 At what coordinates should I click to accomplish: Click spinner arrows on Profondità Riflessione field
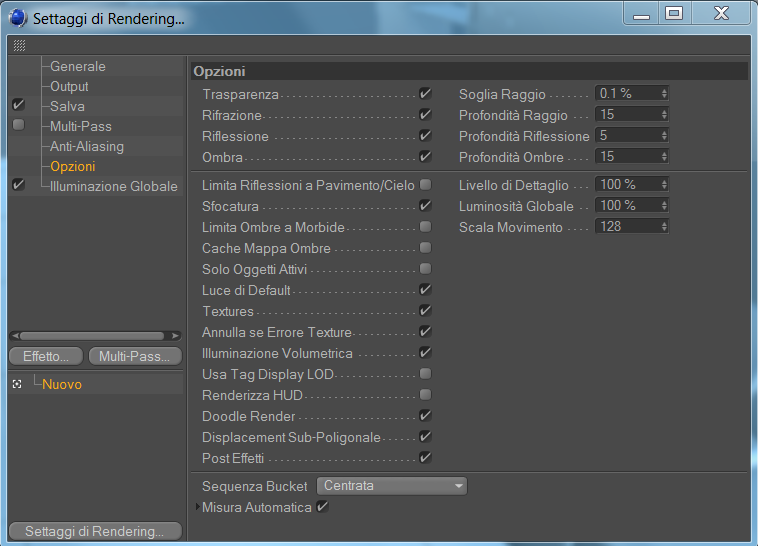pos(664,135)
